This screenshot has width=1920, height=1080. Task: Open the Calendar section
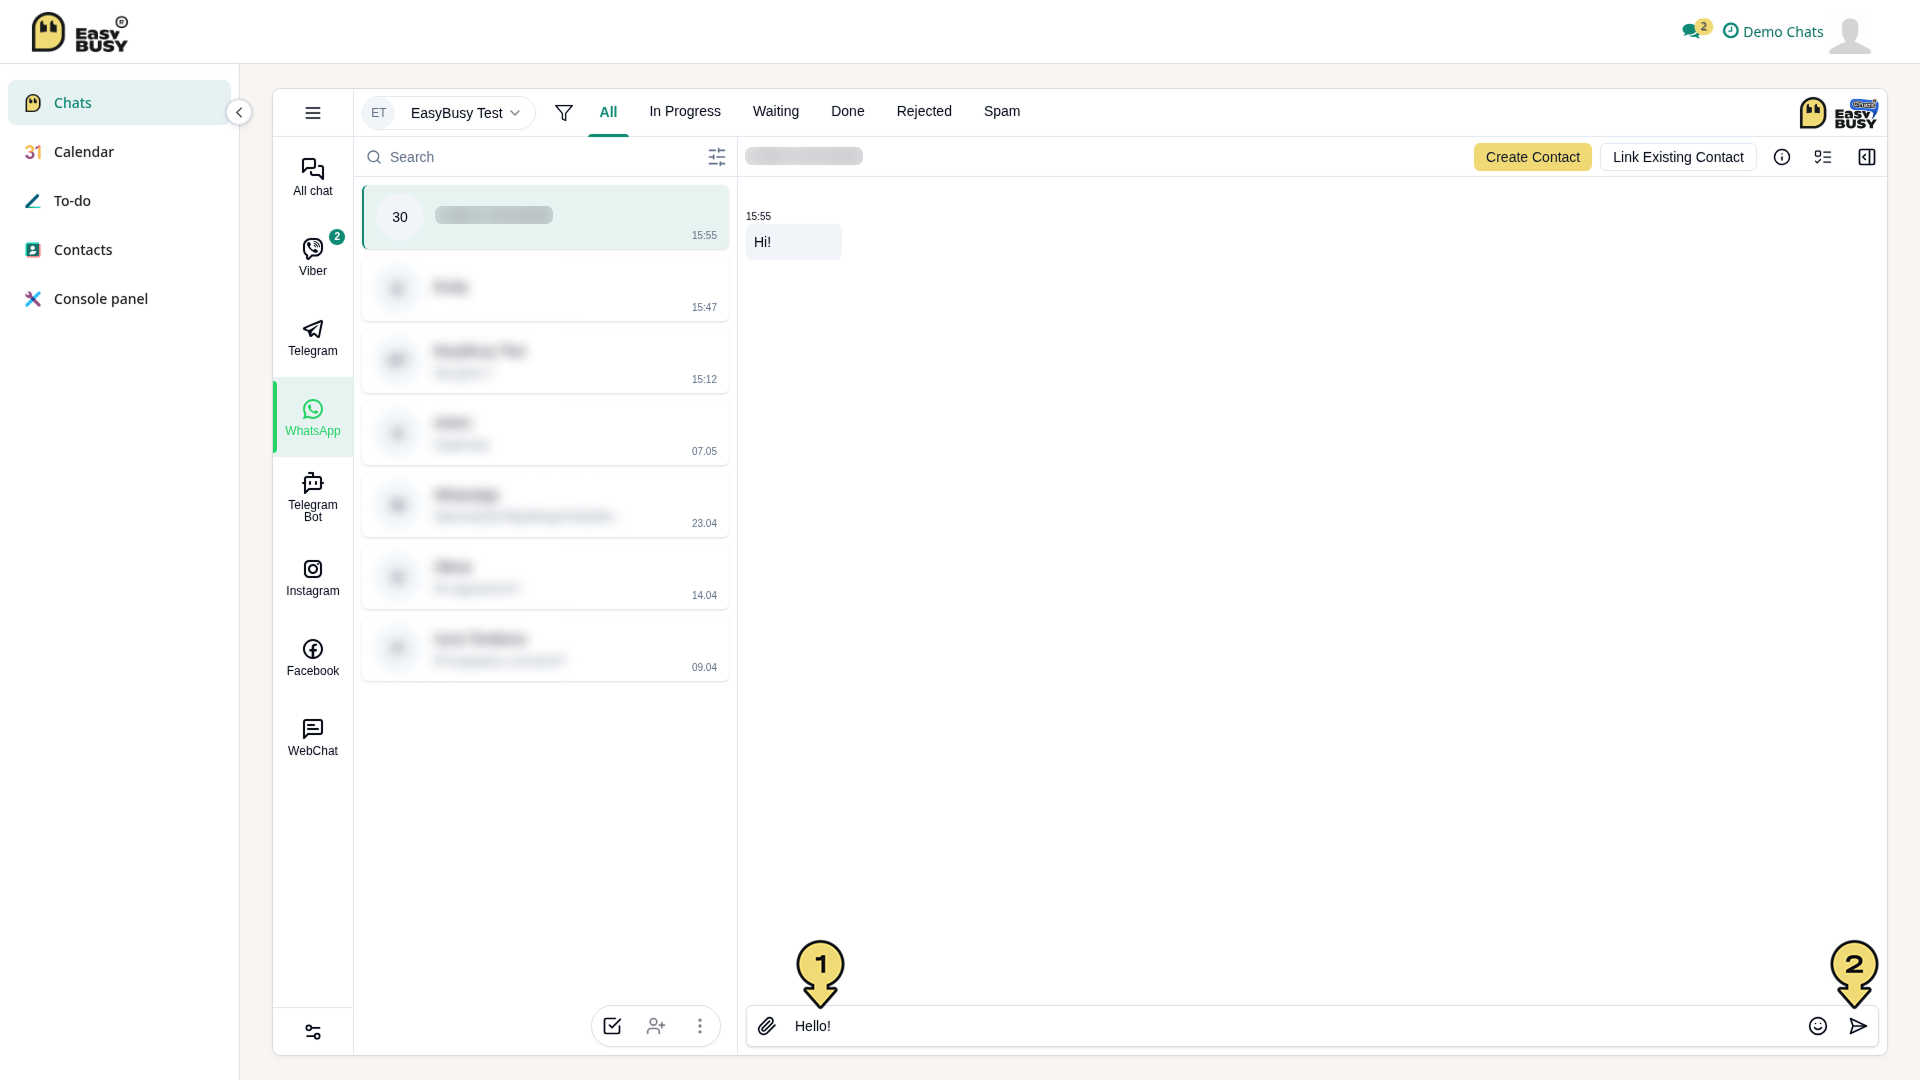[x=119, y=152]
